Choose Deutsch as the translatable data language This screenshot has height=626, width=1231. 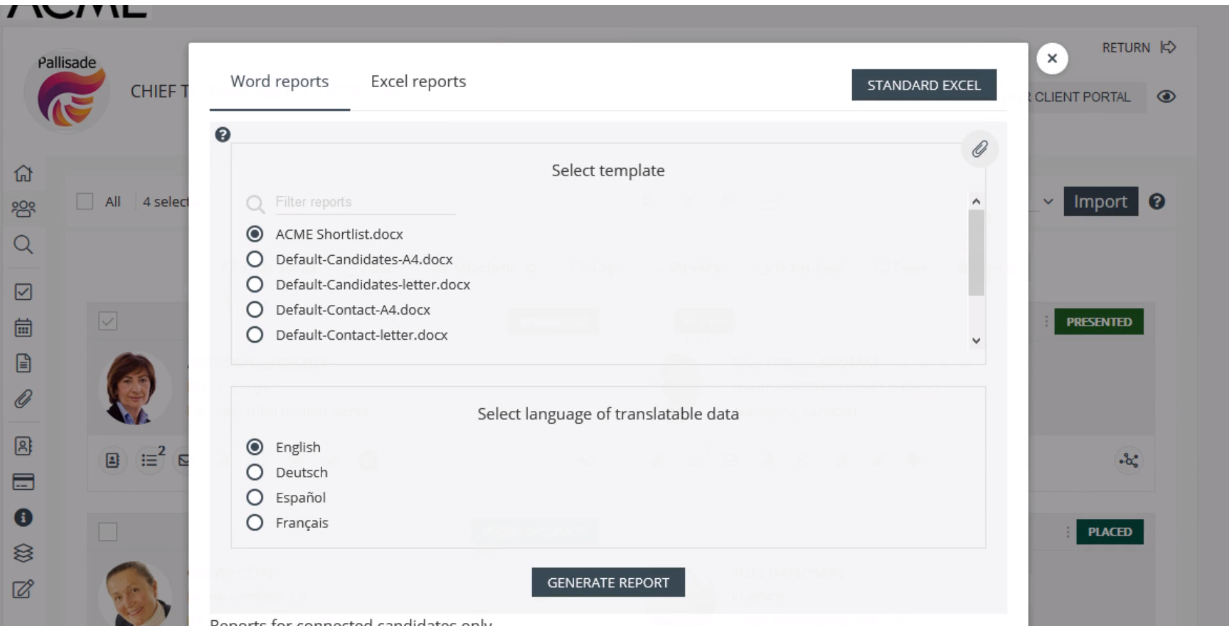(258, 472)
